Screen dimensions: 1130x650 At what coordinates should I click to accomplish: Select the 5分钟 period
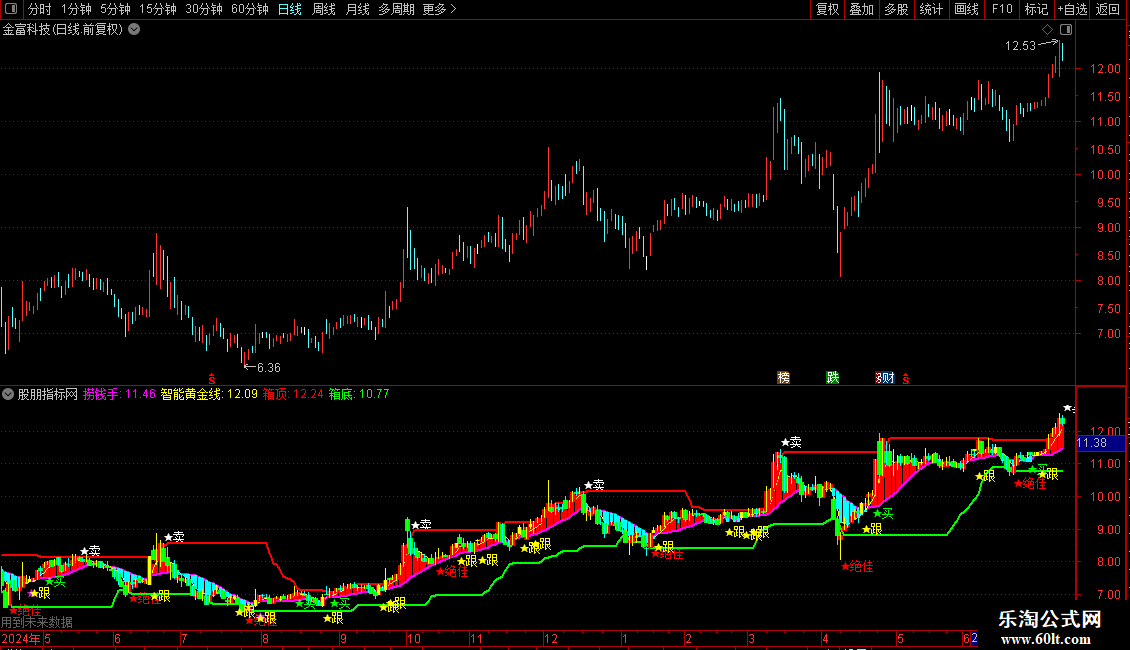pyautogui.click(x=115, y=9)
